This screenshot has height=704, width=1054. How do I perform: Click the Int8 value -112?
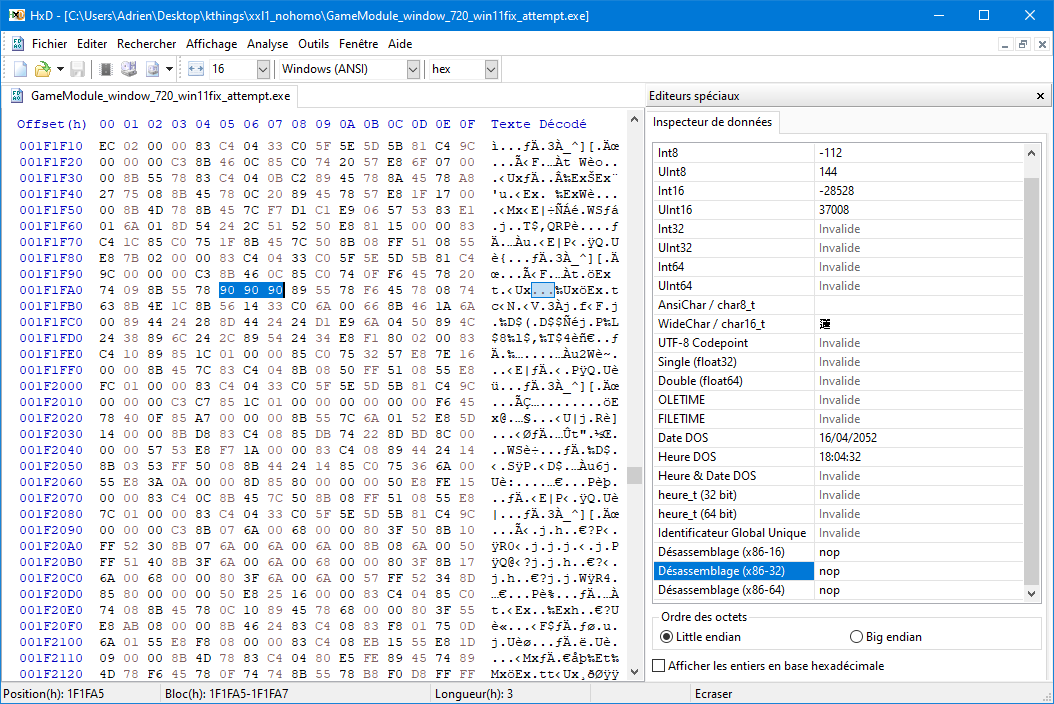[x=831, y=153]
